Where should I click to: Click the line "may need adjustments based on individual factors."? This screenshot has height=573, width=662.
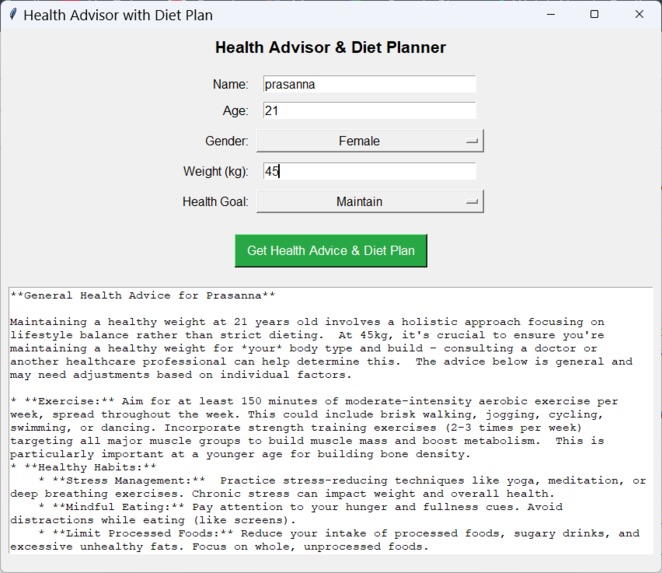[x=181, y=375]
